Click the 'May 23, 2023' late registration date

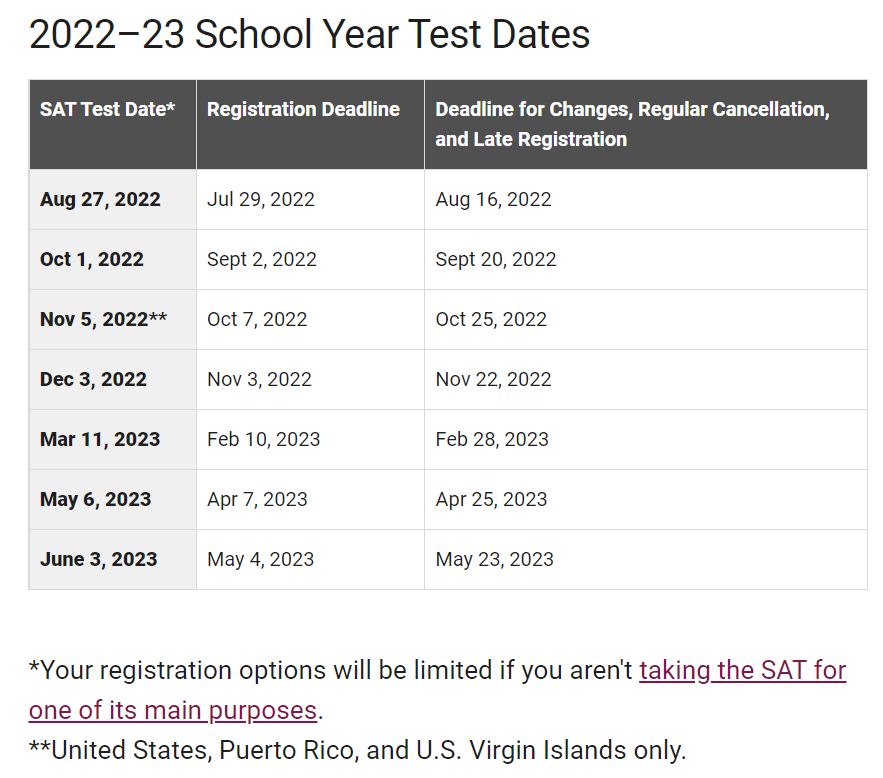(x=494, y=560)
